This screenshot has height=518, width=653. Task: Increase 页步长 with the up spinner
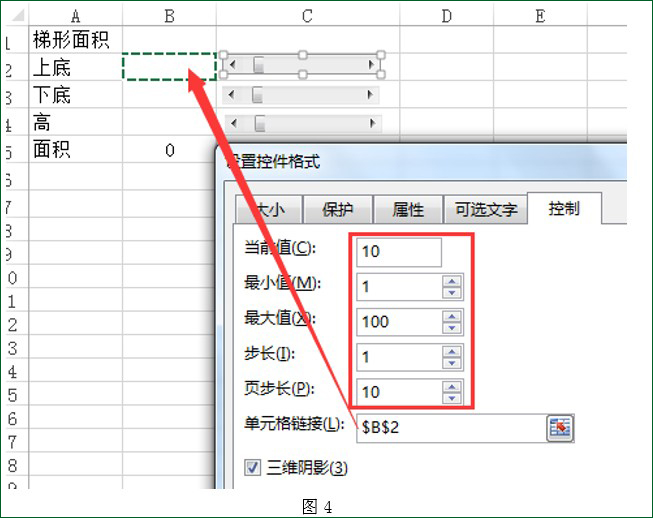(452, 386)
